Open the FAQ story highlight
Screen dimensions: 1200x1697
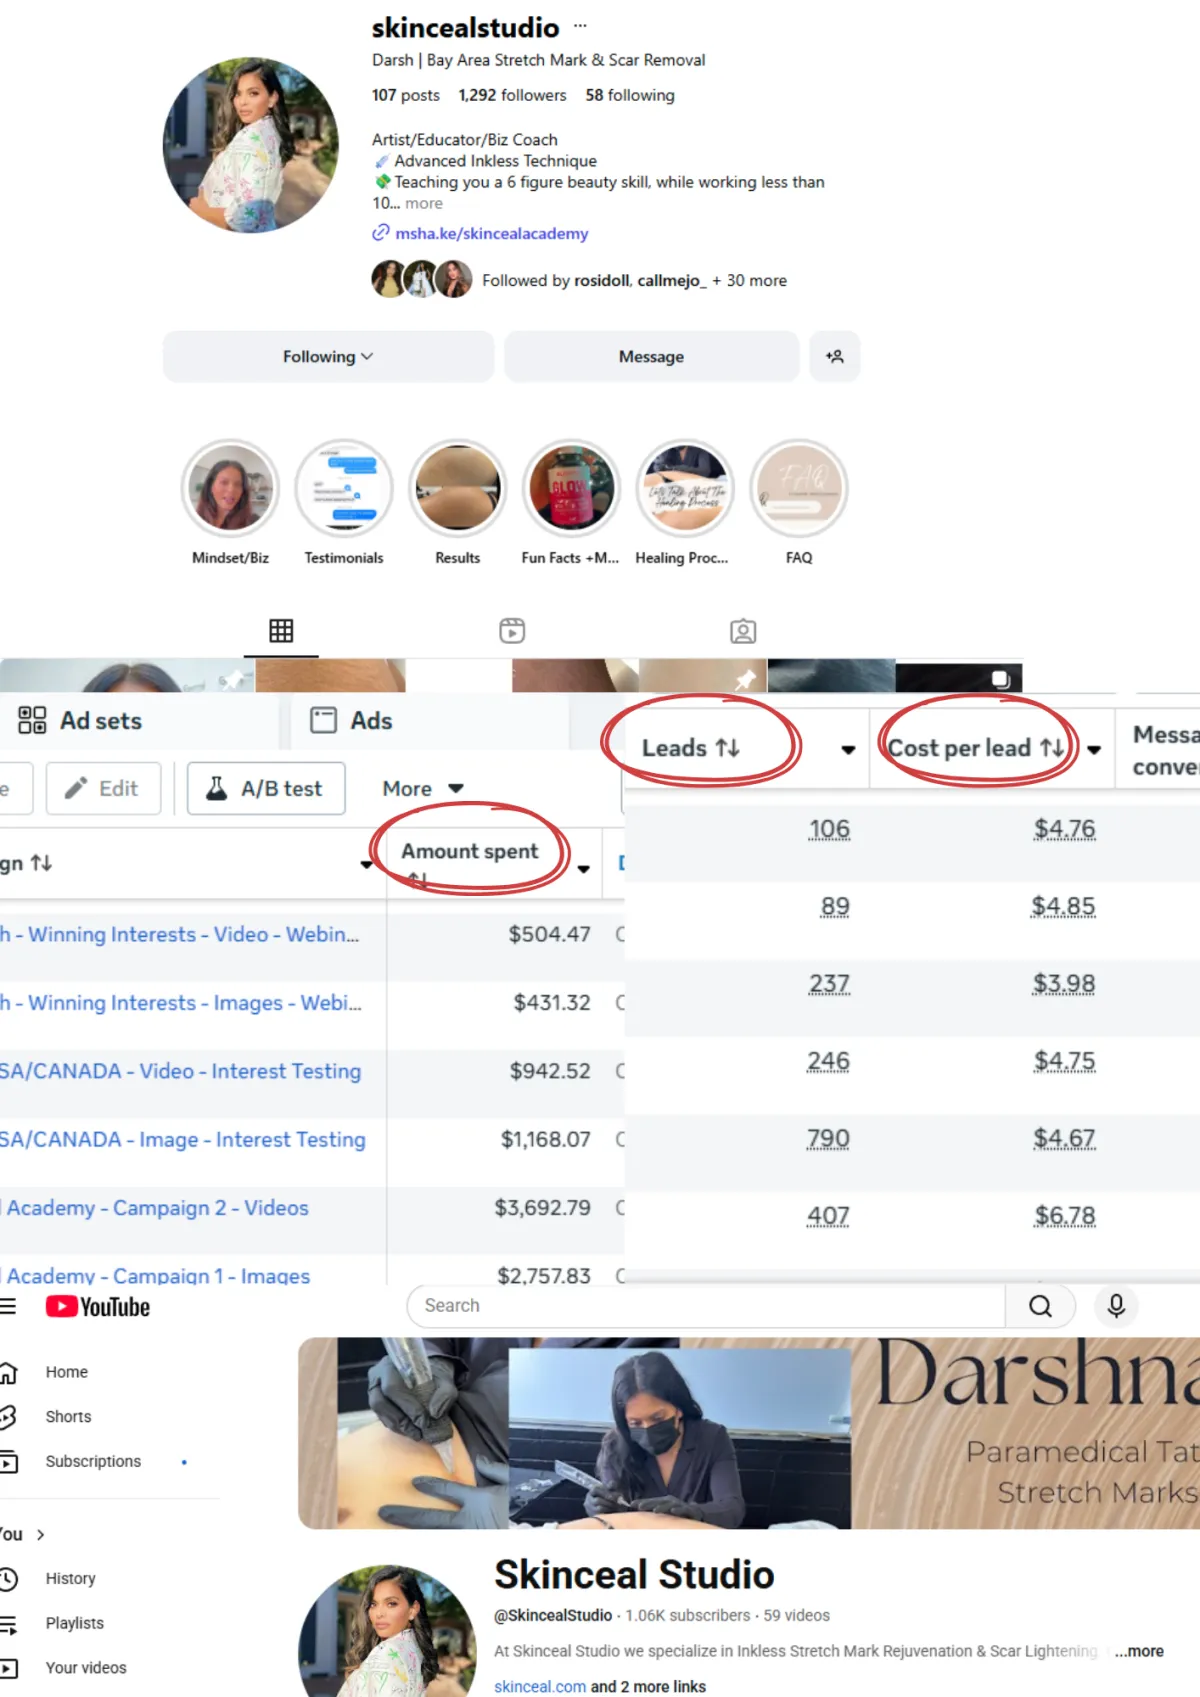point(799,488)
